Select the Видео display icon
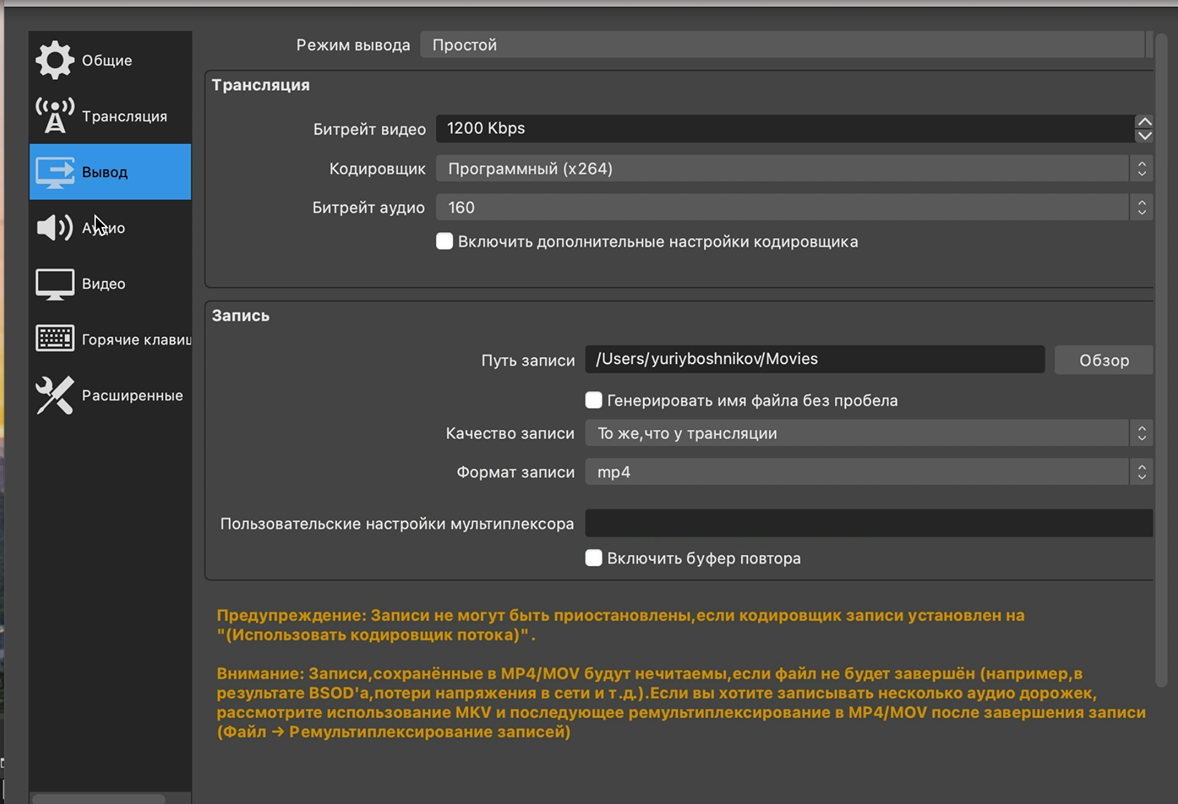 pyautogui.click(x=55, y=283)
